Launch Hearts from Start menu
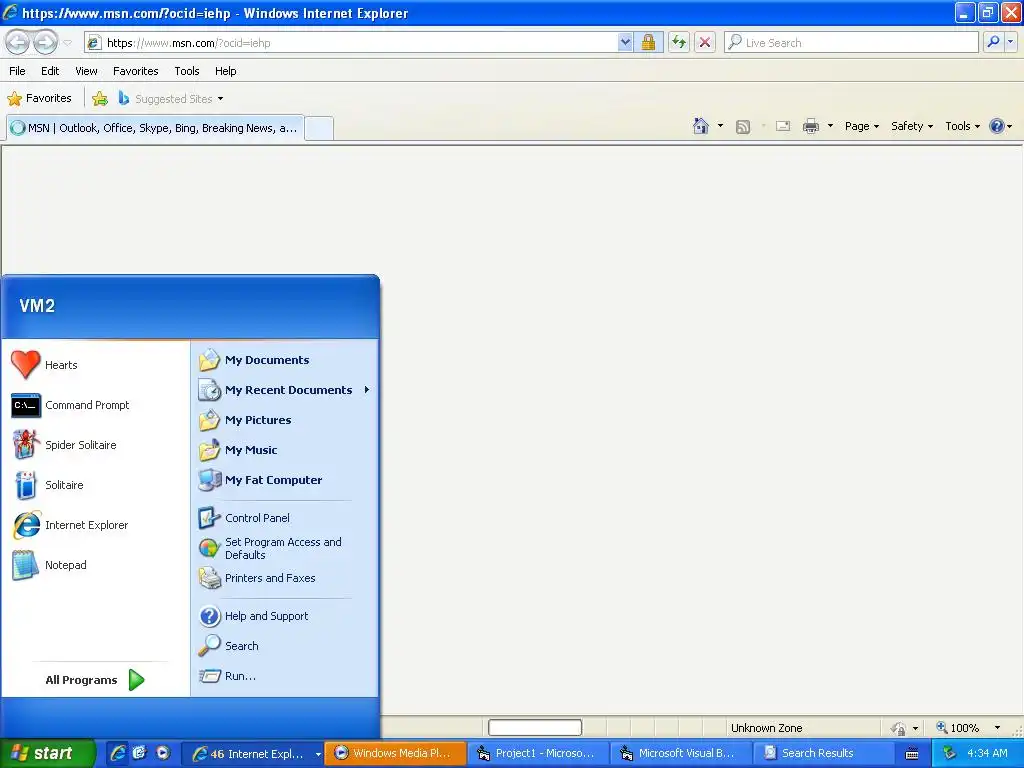Image resolution: width=1024 pixels, height=768 pixels. tap(96, 365)
